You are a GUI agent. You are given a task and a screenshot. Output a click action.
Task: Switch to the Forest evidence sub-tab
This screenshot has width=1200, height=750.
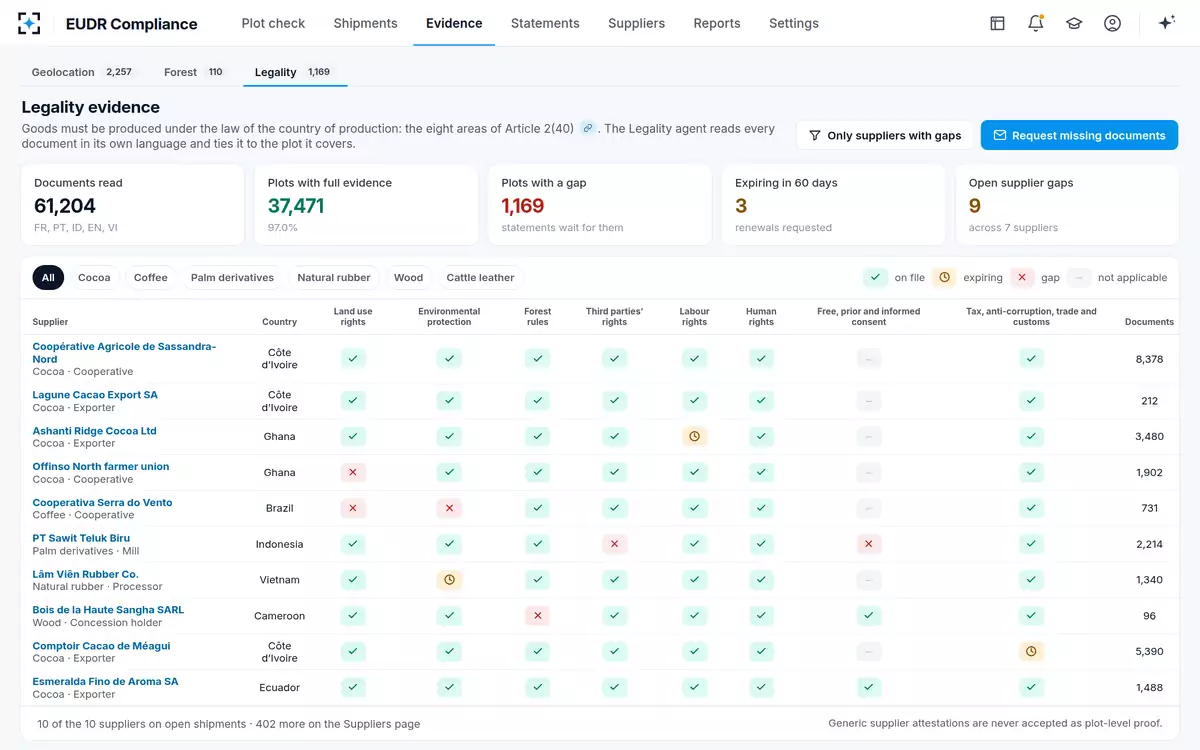pyautogui.click(x=194, y=72)
